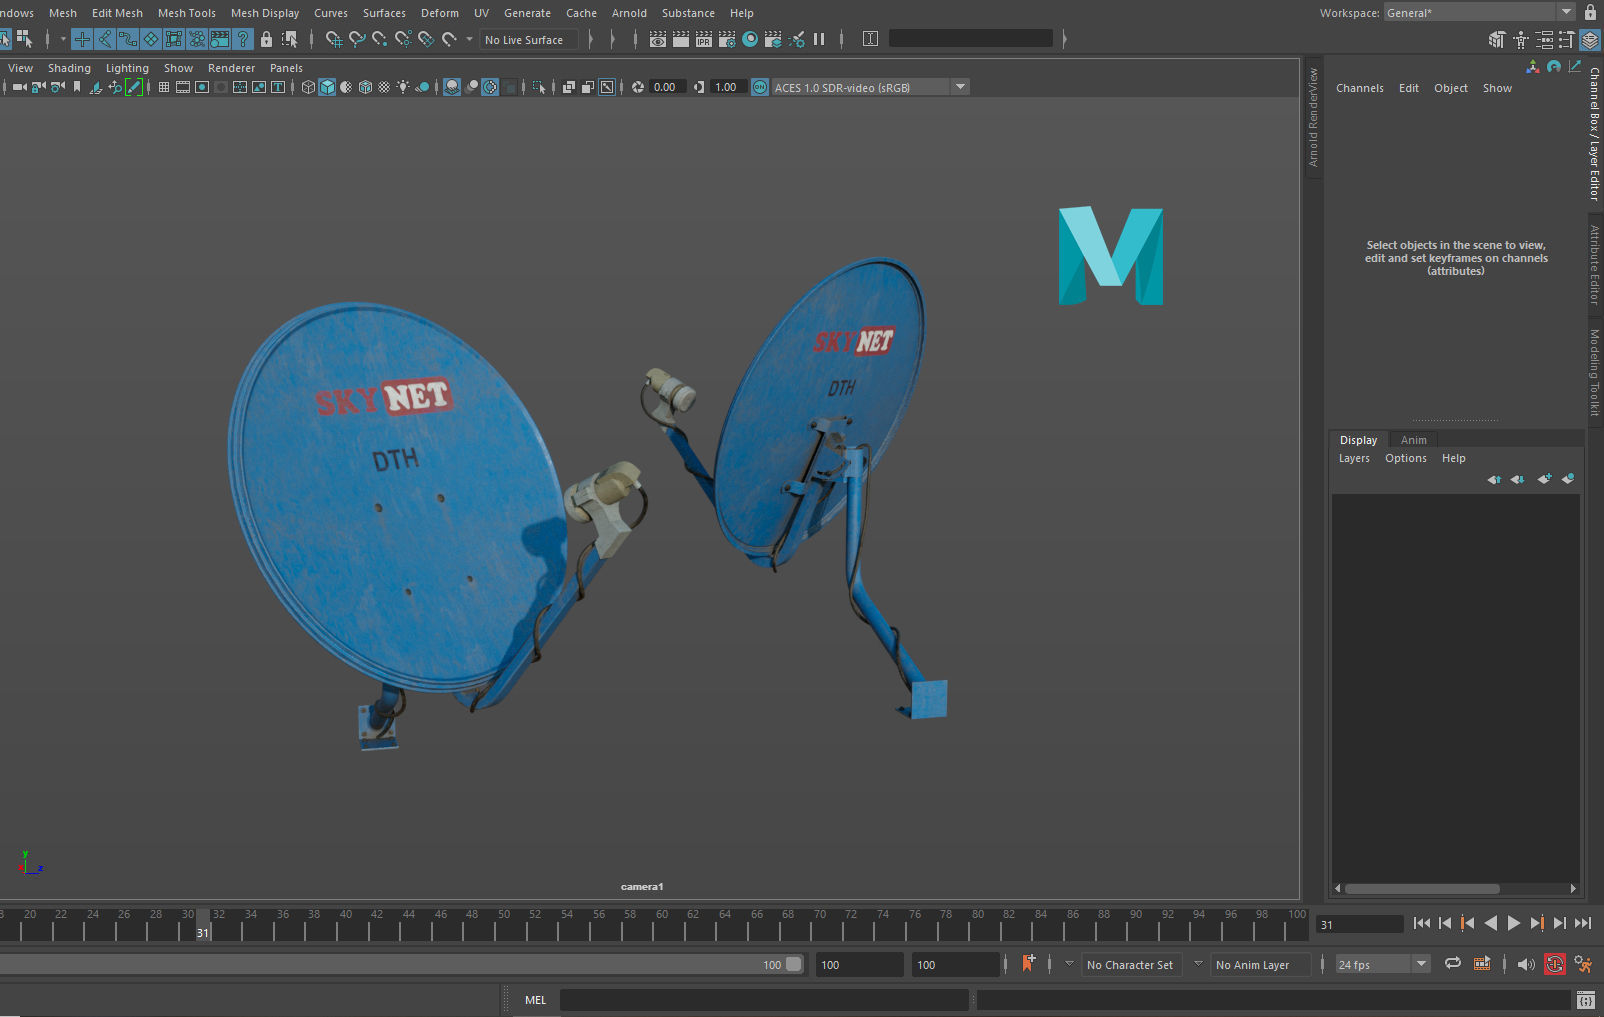Image resolution: width=1604 pixels, height=1017 pixels.
Task: Toggle Attribute Editor icon top right
Action: tap(1545, 40)
